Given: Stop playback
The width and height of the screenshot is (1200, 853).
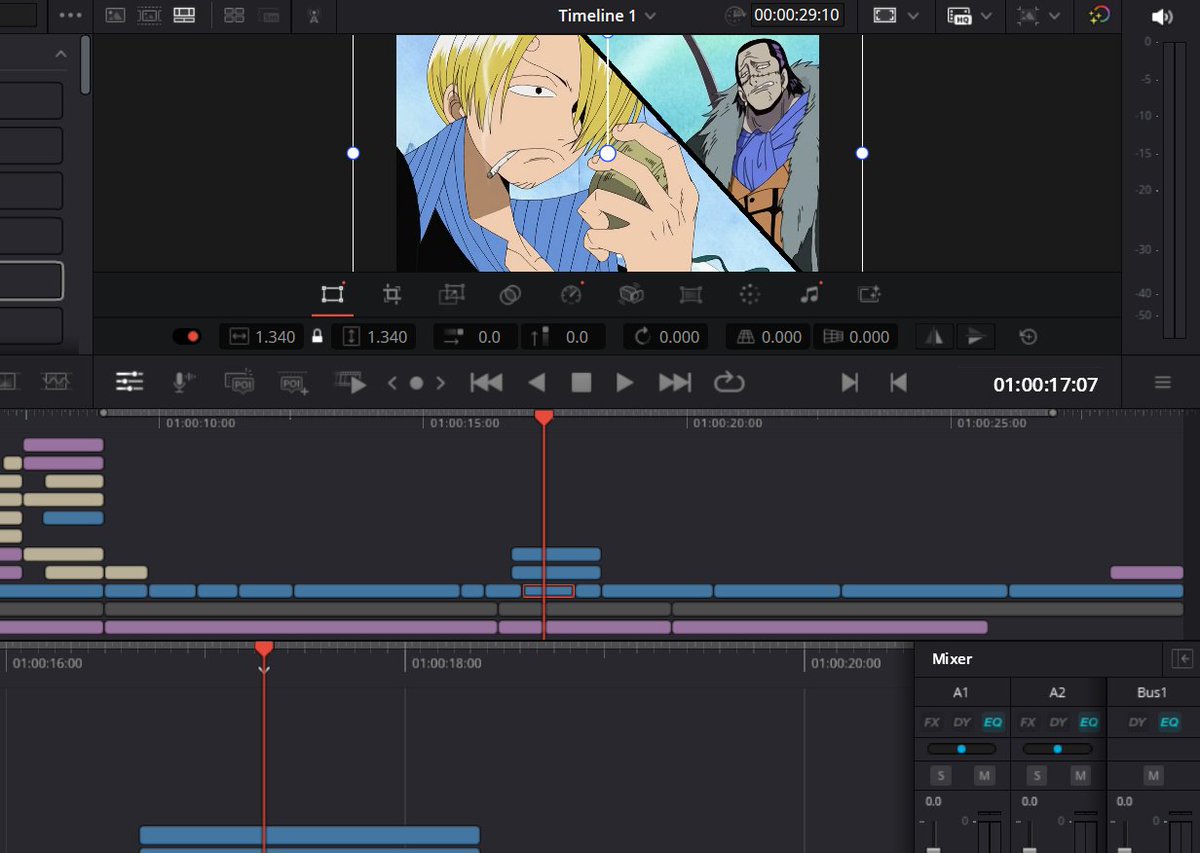Looking at the screenshot, I should click(x=581, y=382).
